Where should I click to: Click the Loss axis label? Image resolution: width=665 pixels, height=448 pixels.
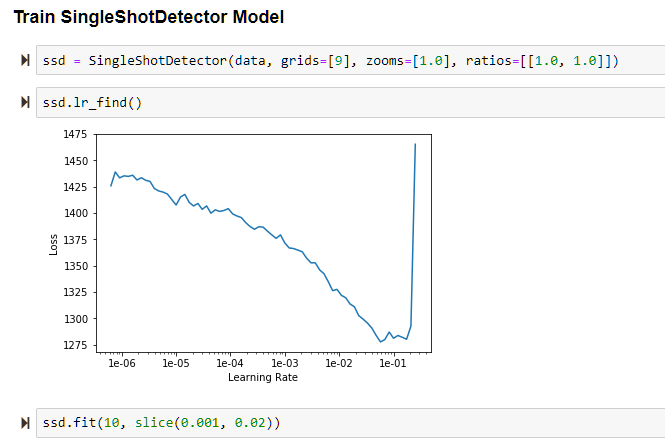click(x=53, y=245)
